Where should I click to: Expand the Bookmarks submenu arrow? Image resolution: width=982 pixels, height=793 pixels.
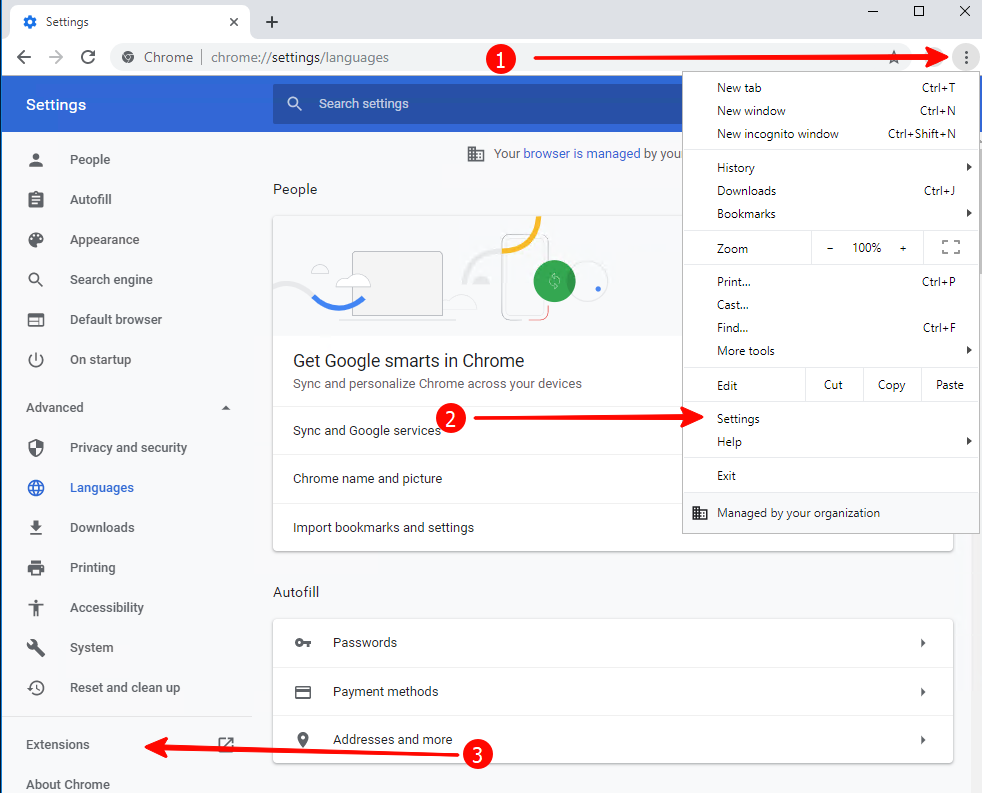click(x=968, y=213)
